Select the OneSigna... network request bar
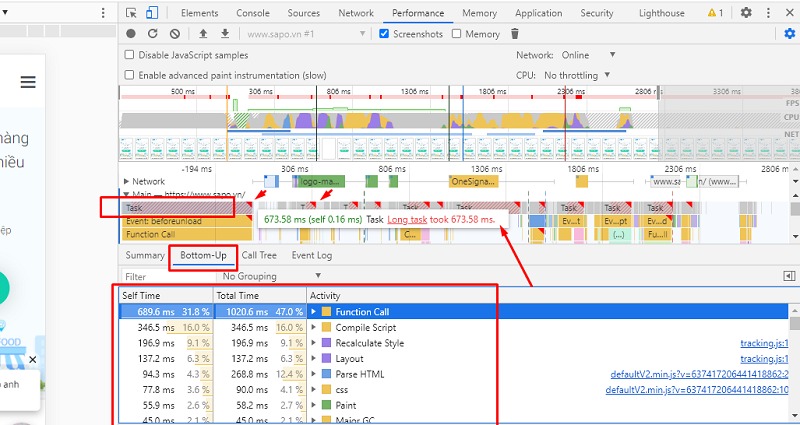 click(473, 181)
